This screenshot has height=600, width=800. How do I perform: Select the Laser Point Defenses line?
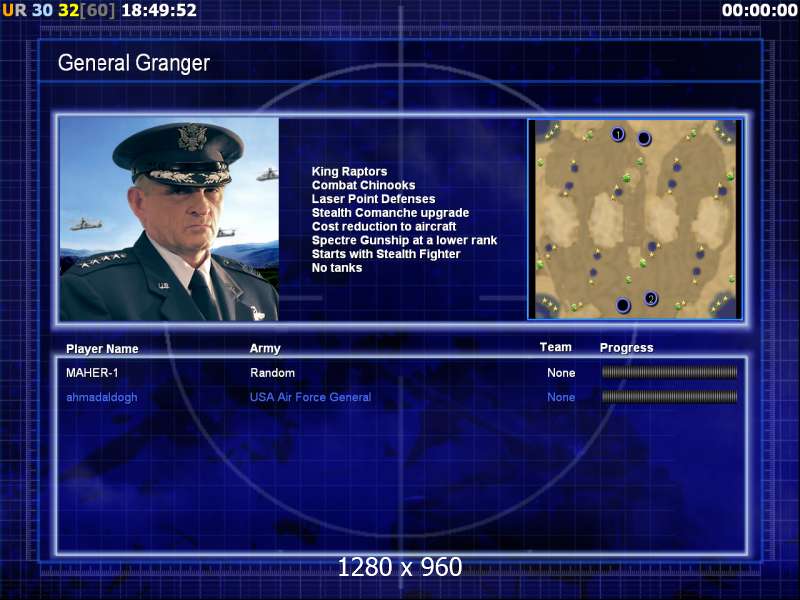tap(373, 199)
